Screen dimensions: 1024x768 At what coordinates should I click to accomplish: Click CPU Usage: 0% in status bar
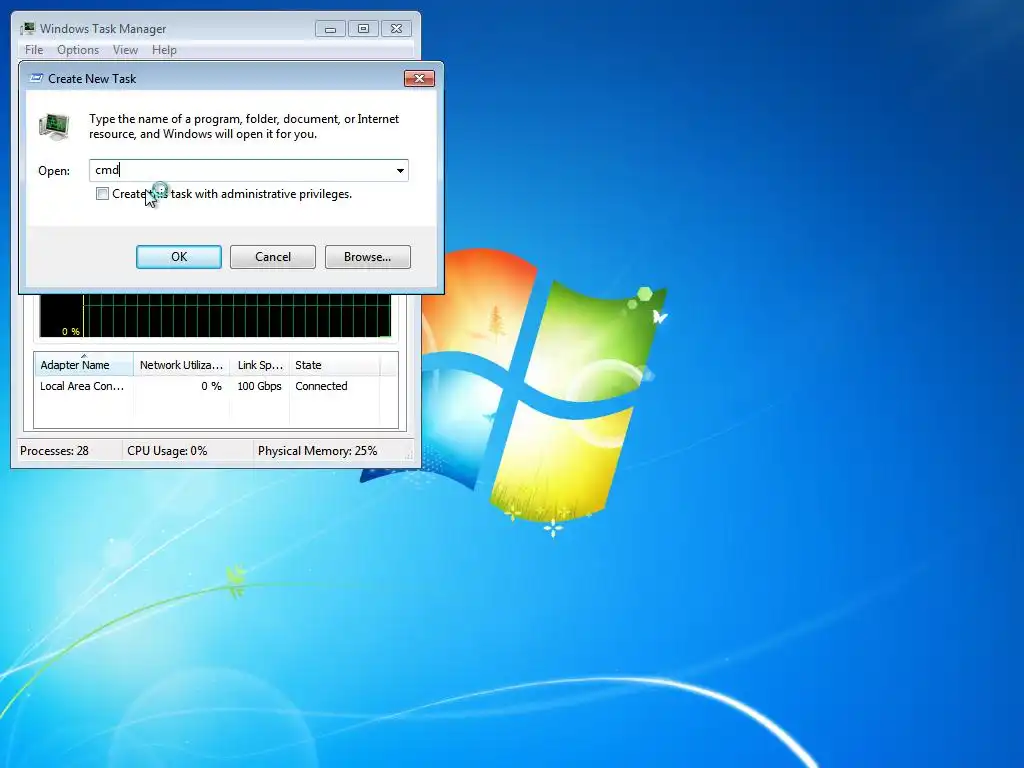167,451
